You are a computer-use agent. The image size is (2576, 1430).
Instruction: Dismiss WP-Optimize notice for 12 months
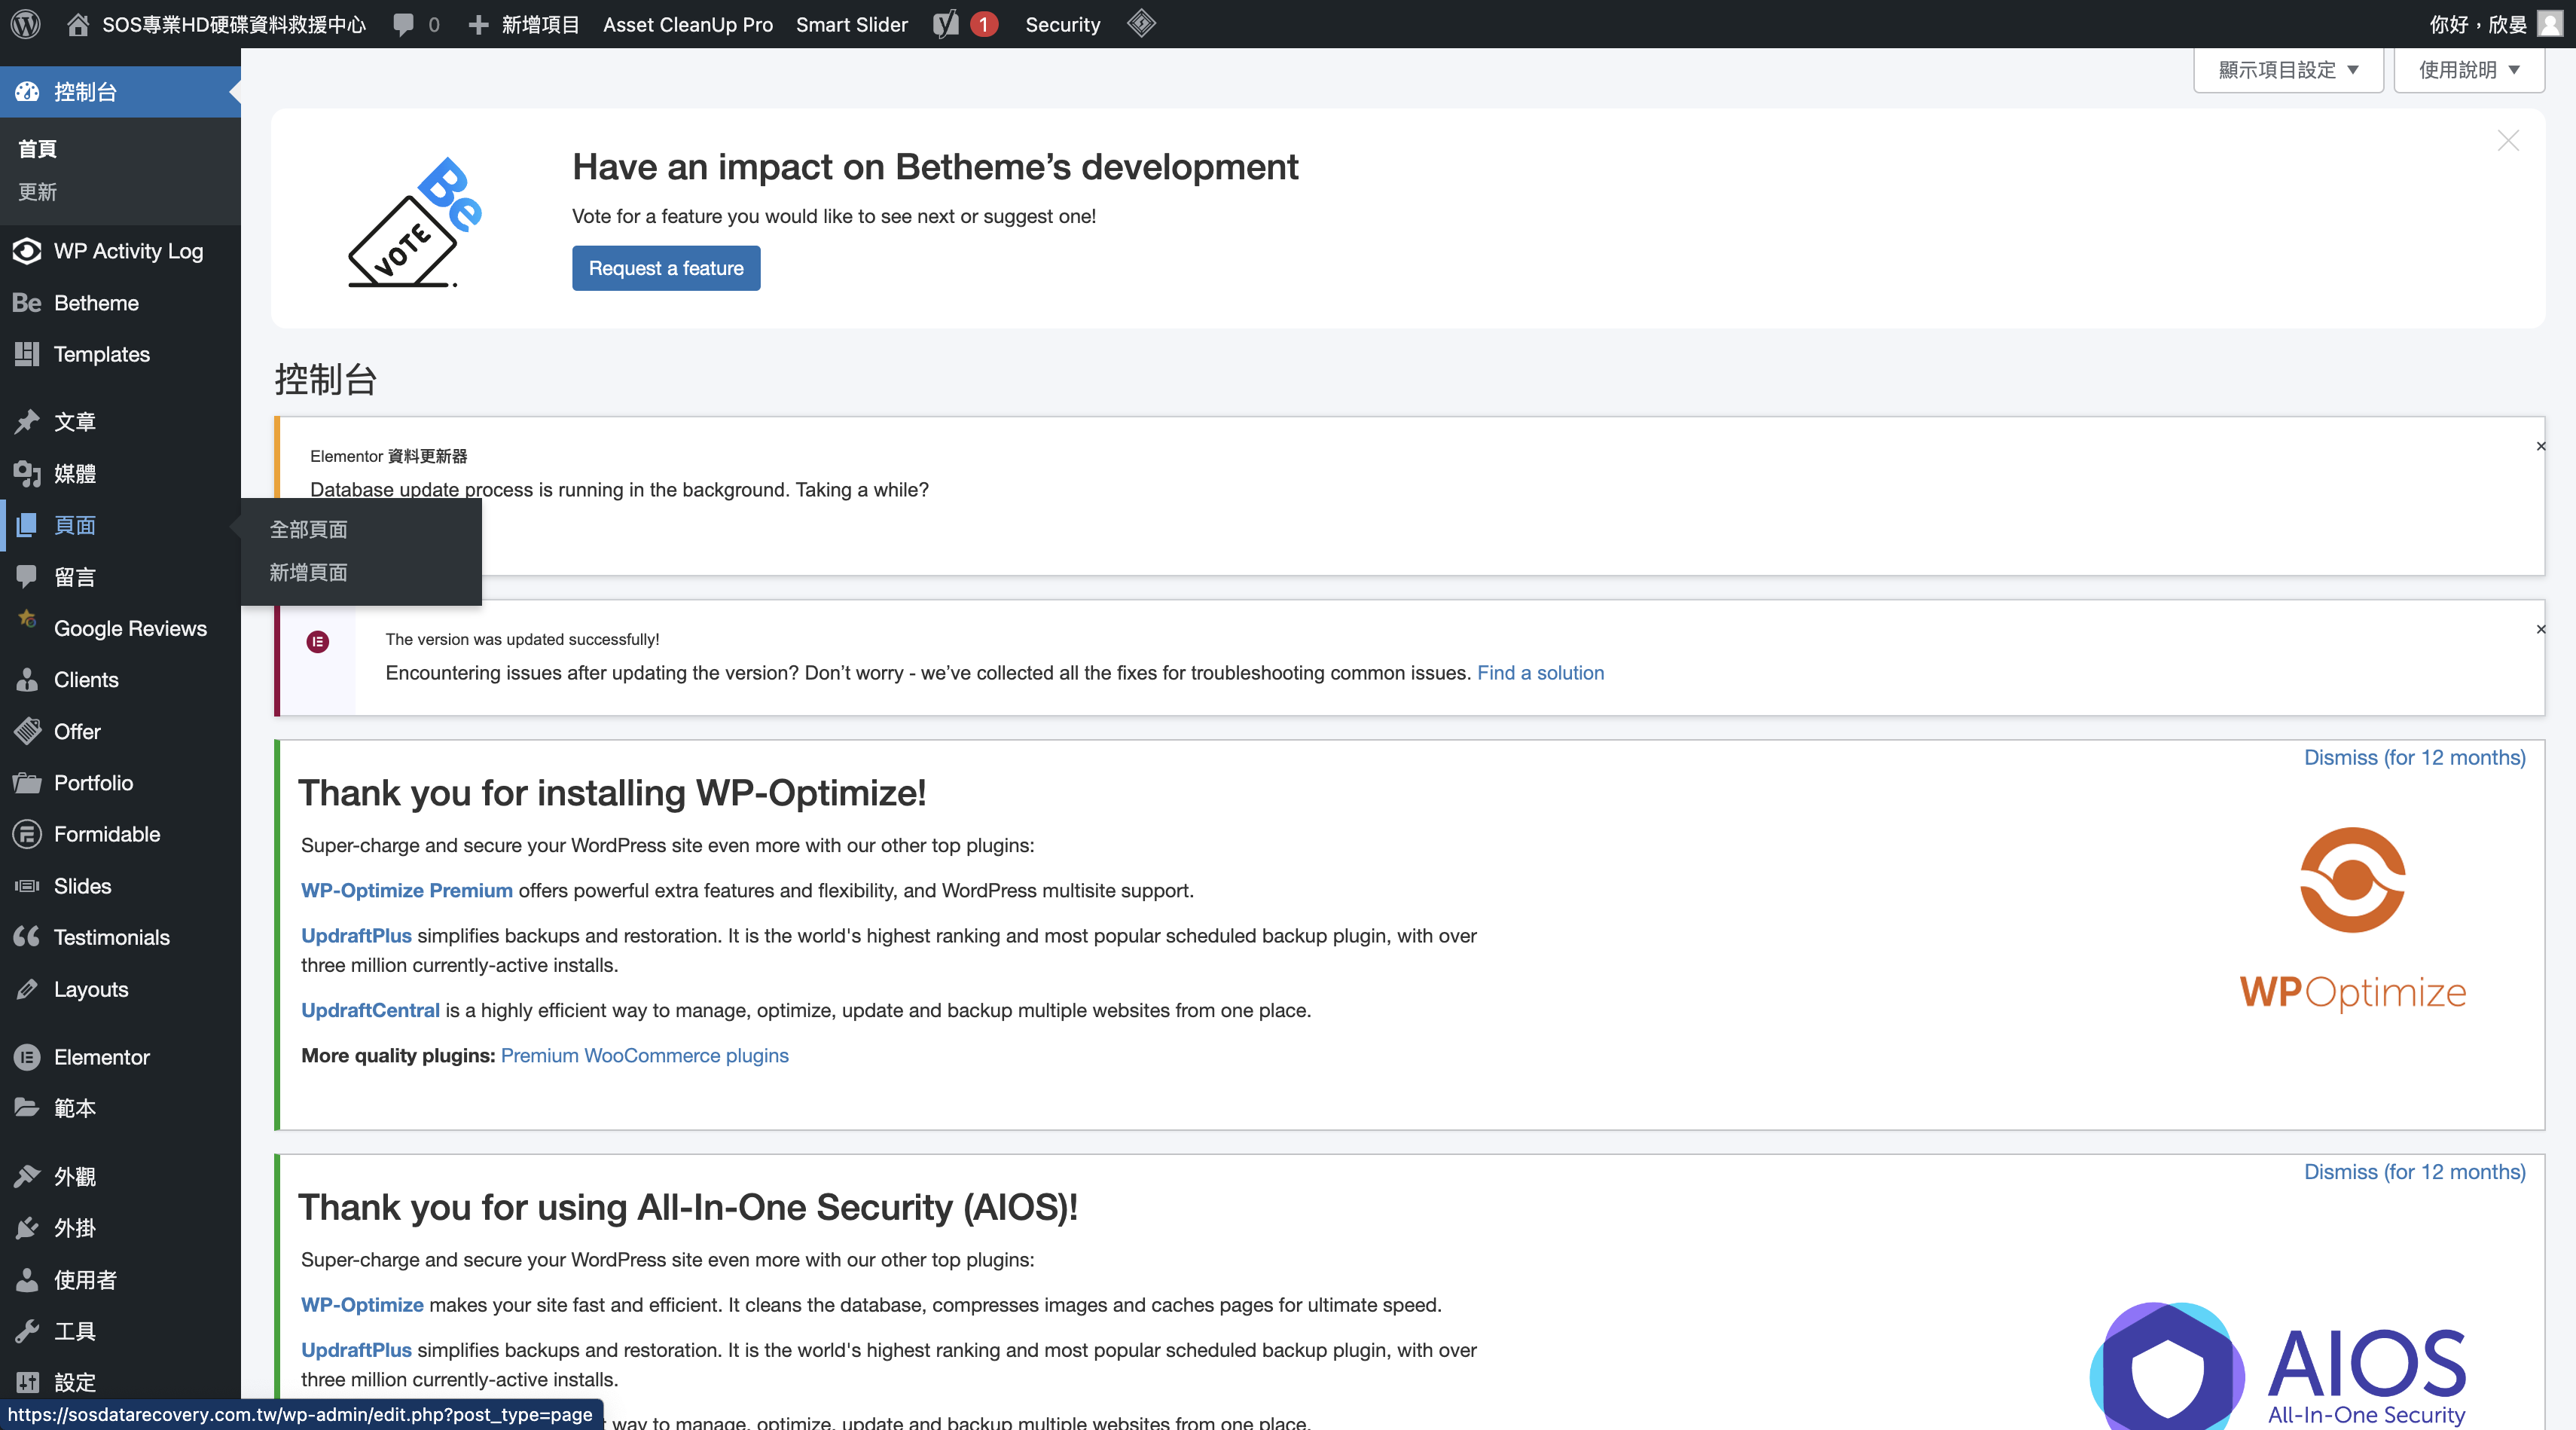point(2414,758)
